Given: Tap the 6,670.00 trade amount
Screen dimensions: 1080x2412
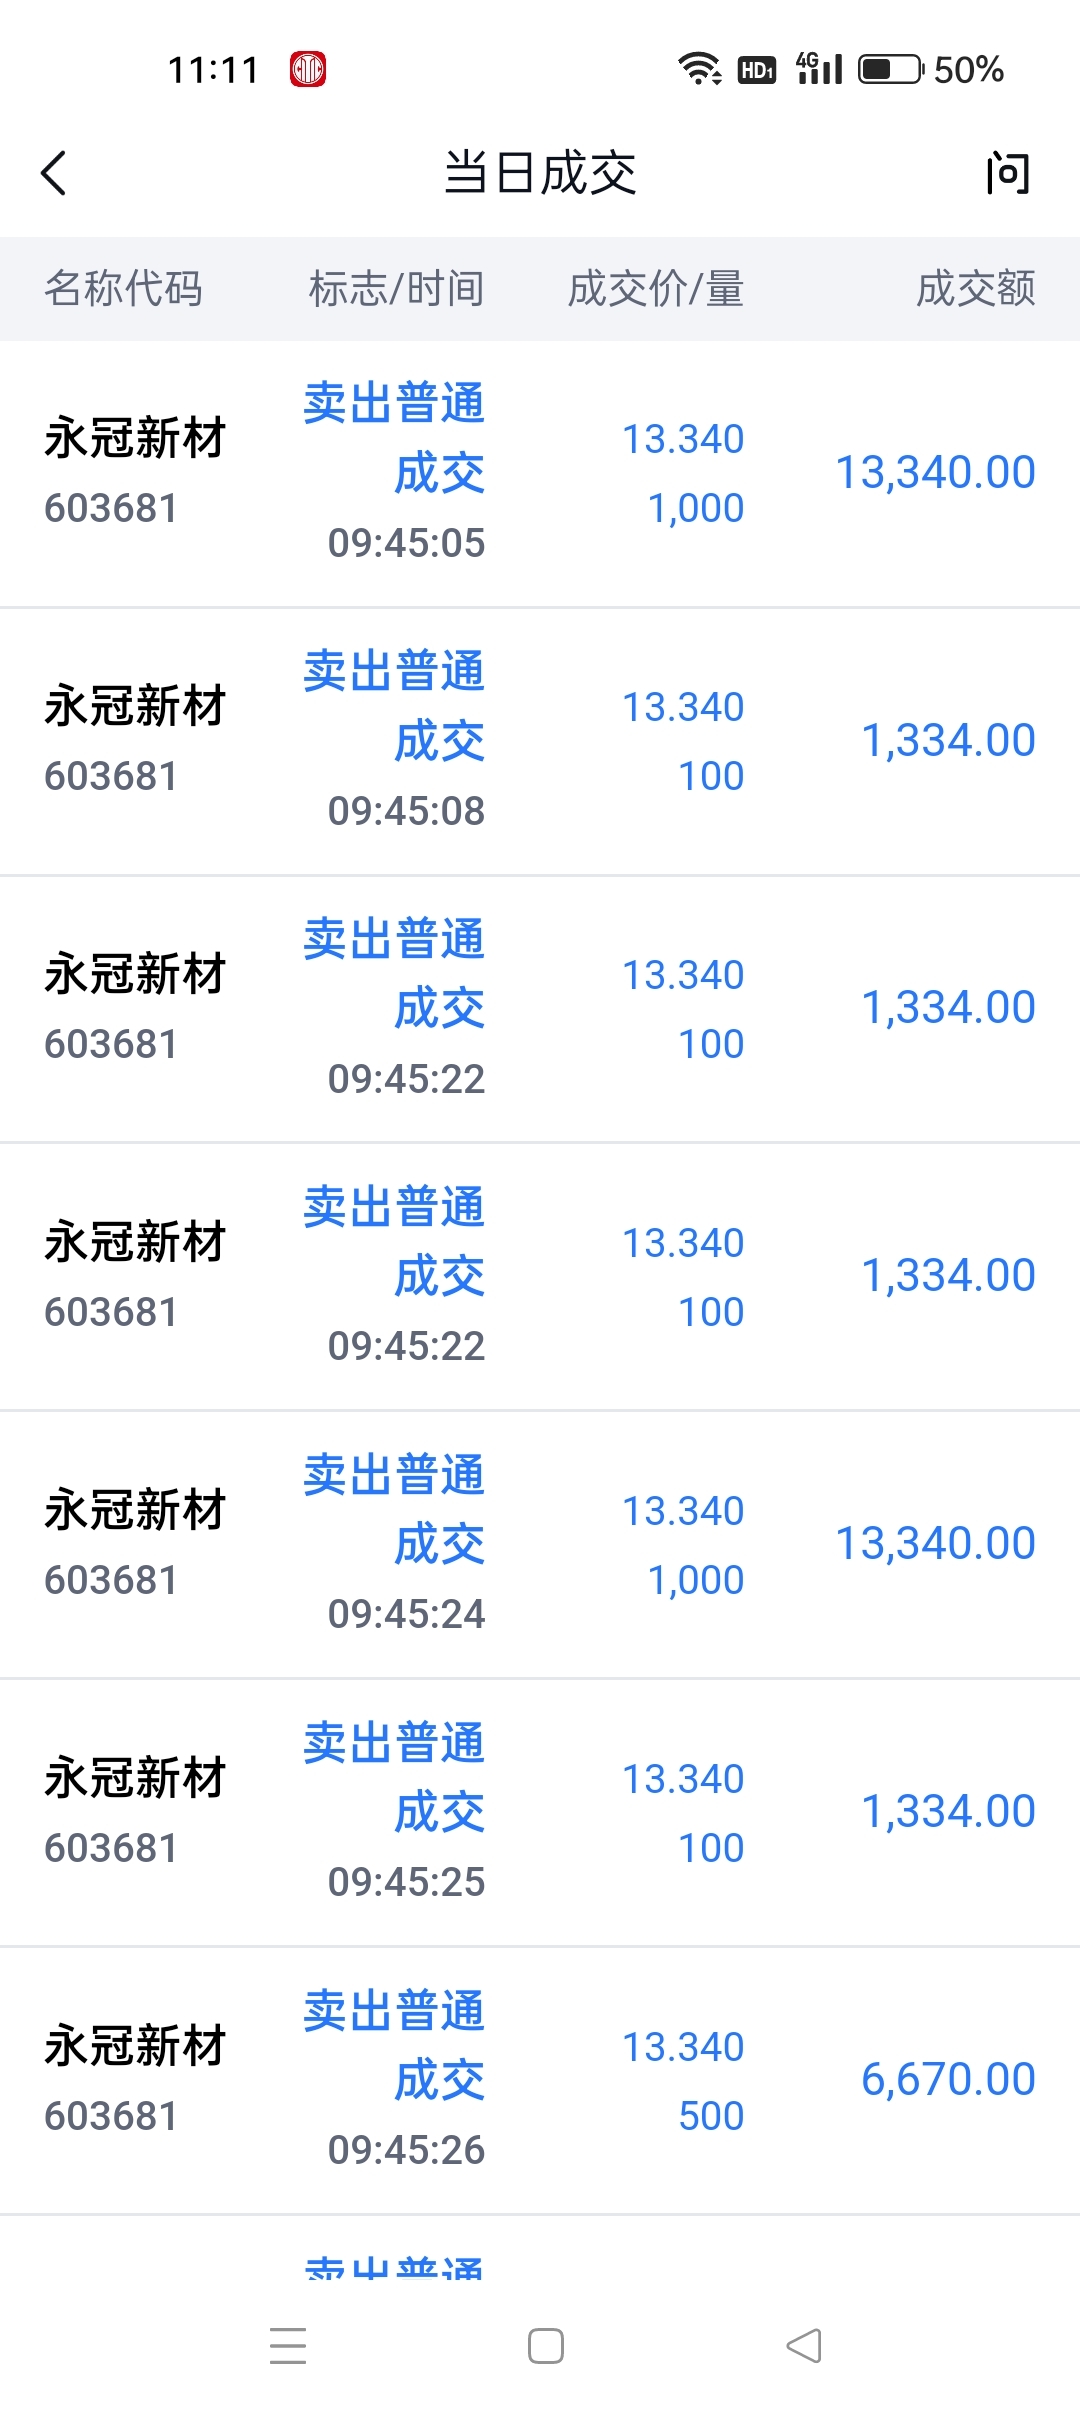Looking at the screenshot, I should pyautogui.click(x=948, y=2079).
